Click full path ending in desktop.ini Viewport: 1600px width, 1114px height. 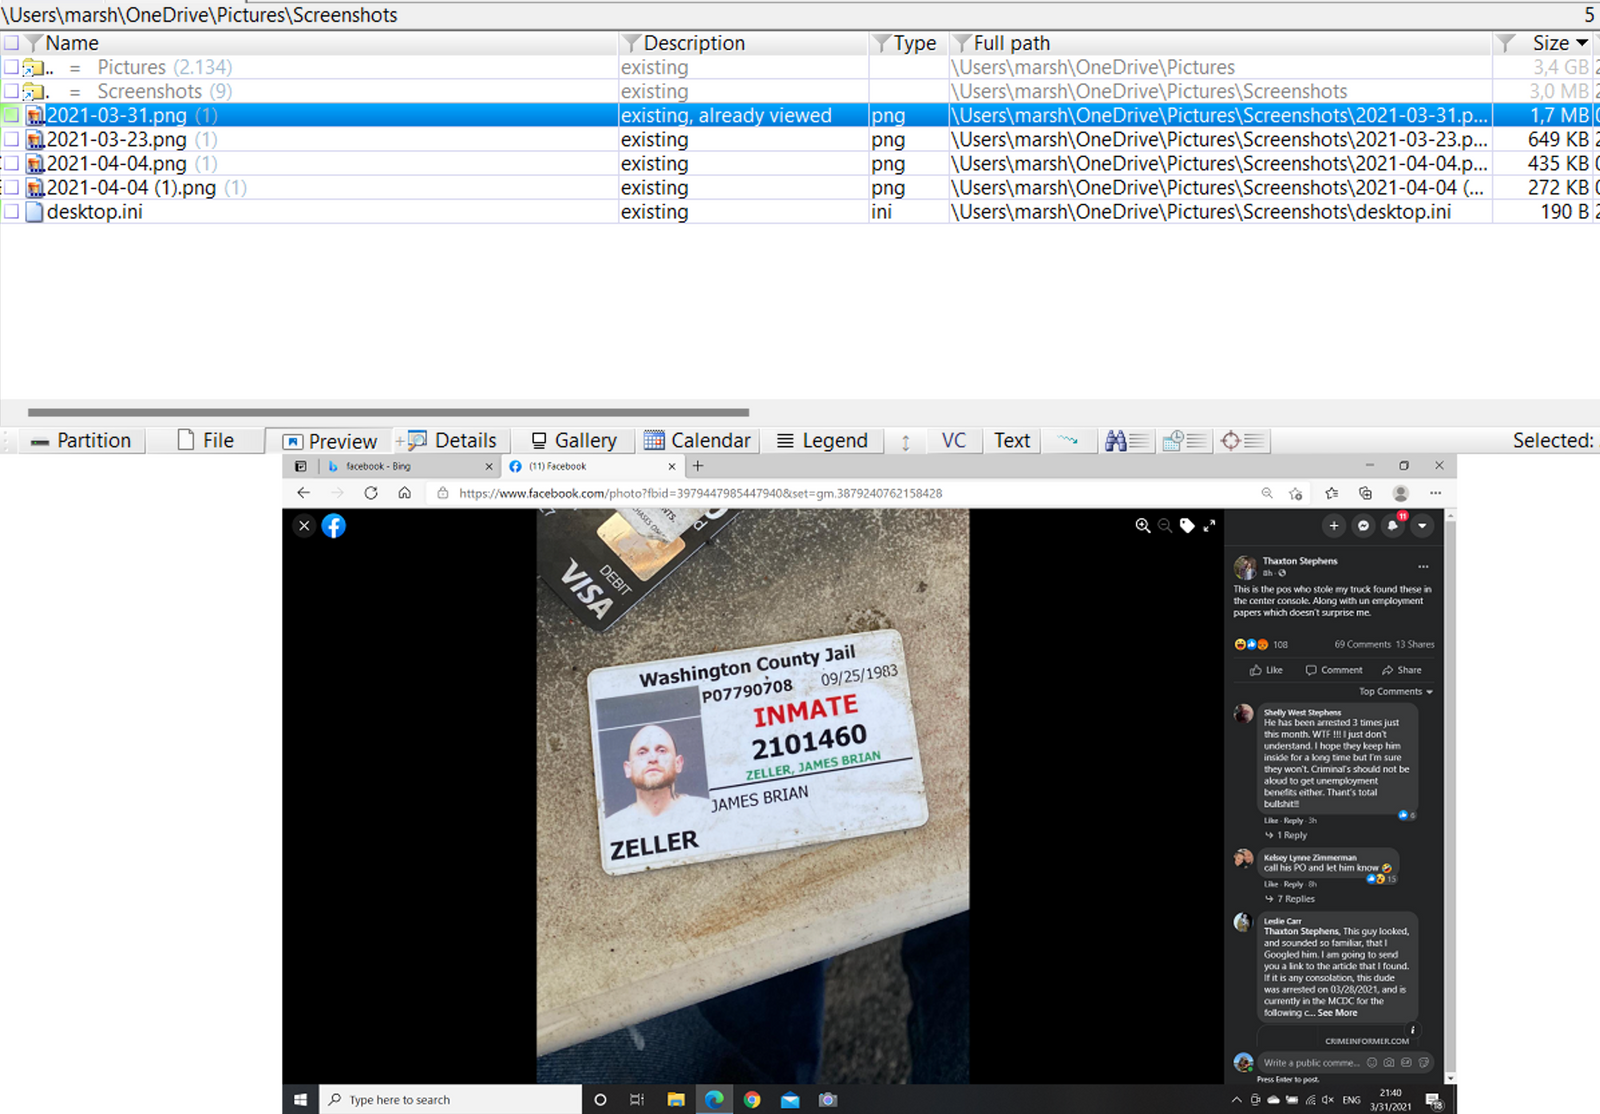coord(1201,212)
